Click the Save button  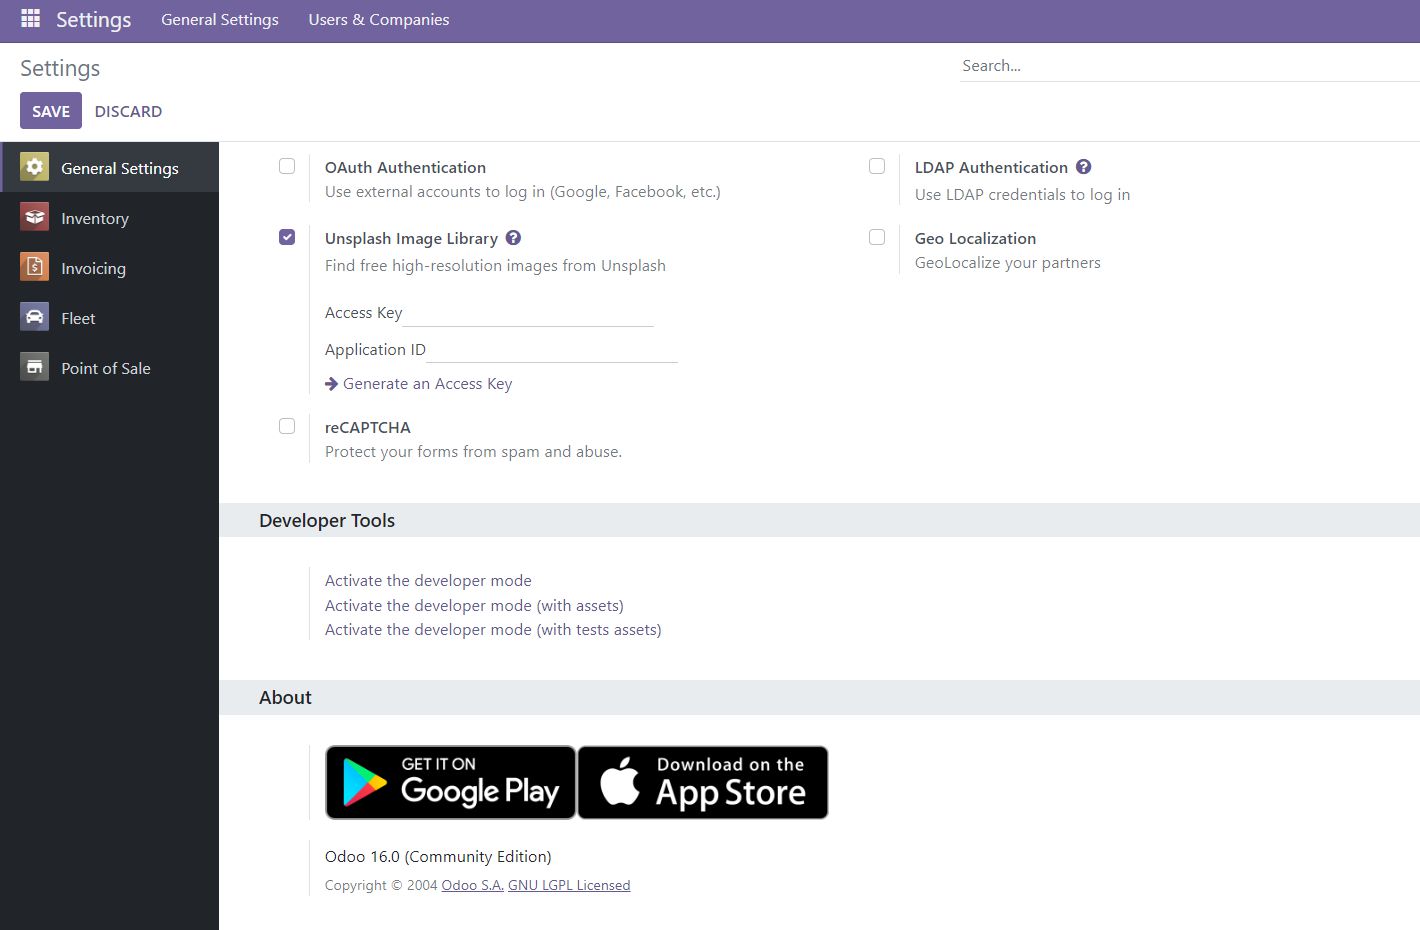(51, 111)
